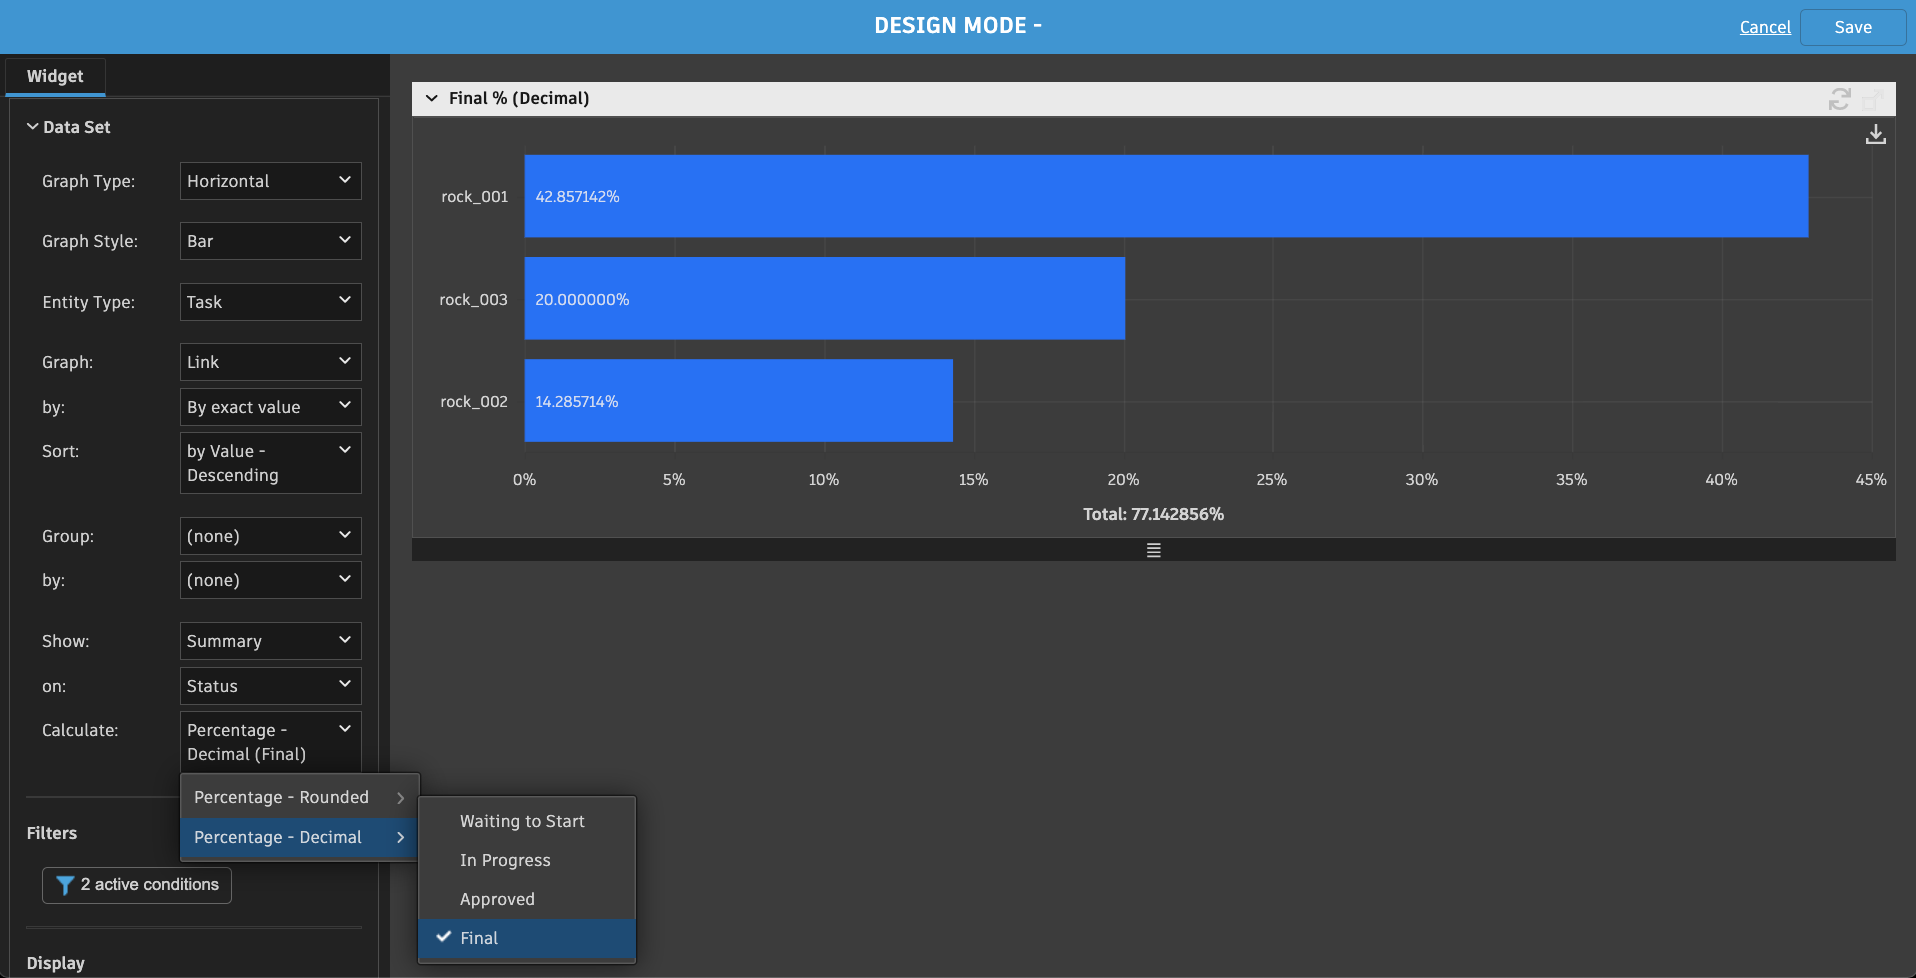Collapse the Final % (Decimal) widget header
Screen dimensions: 1916x978
coord(431,98)
